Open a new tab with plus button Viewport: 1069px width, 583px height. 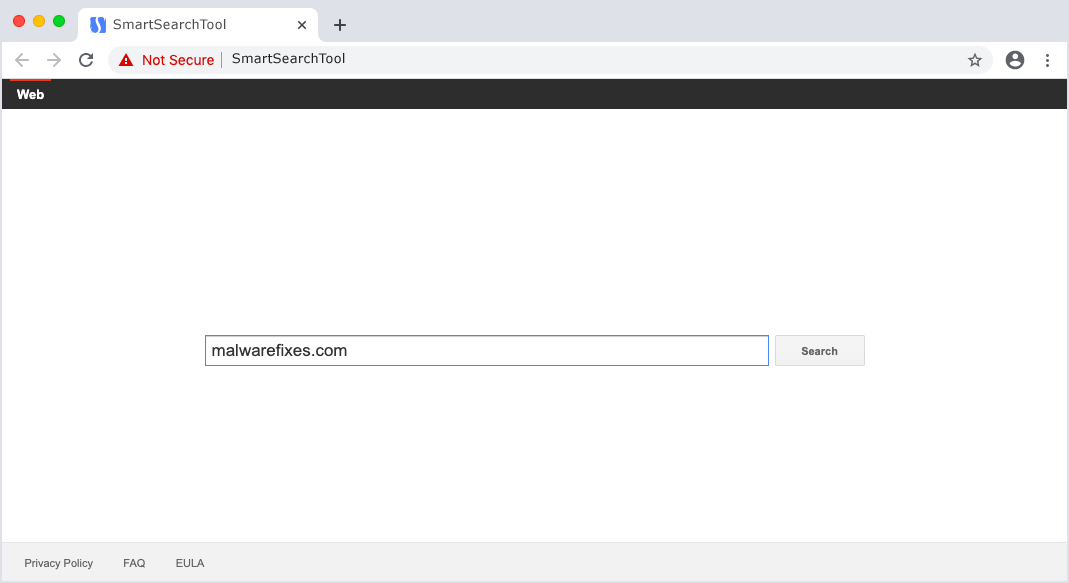[340, 25]
